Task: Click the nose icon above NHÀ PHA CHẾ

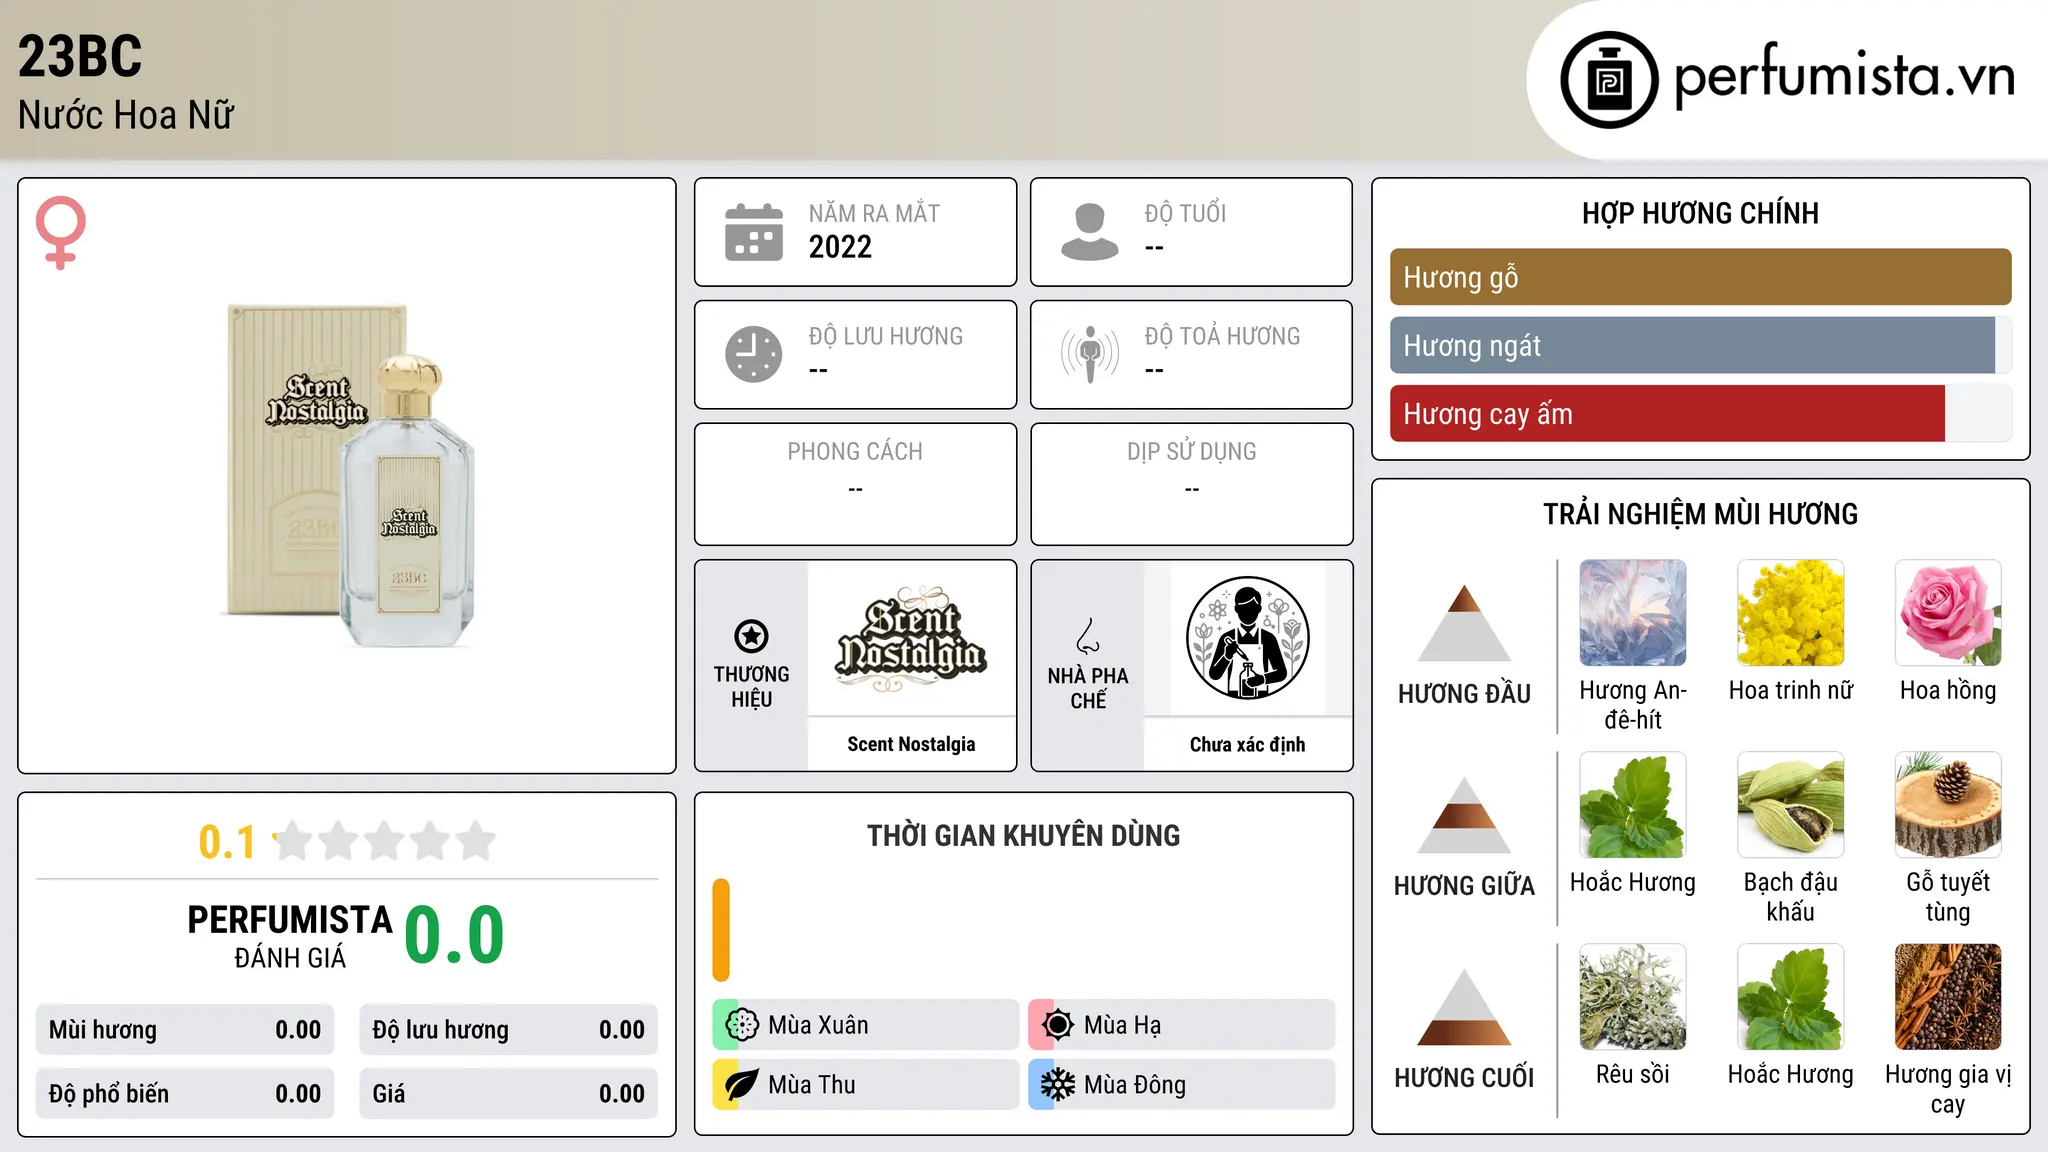Action: click(1088, 636)
